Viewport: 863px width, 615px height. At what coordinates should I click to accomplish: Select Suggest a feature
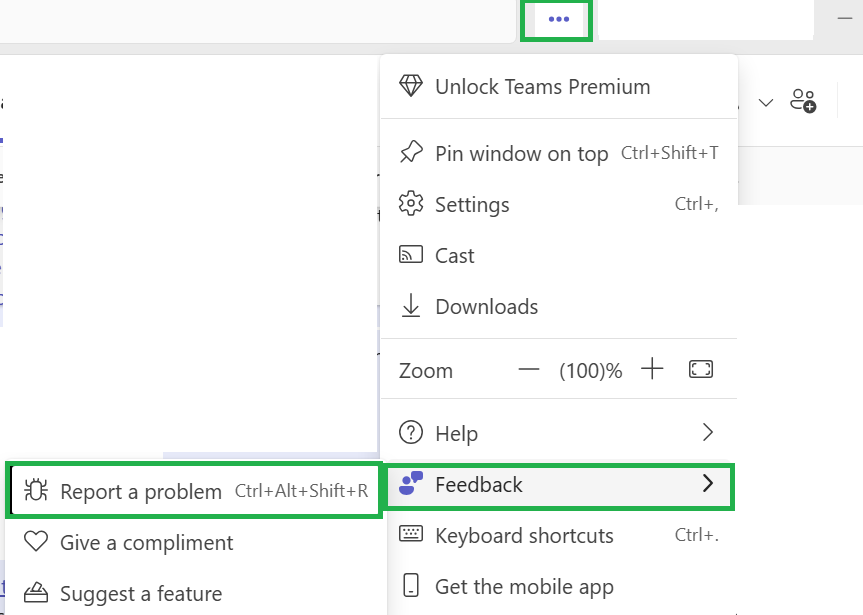tap(195, 594)
